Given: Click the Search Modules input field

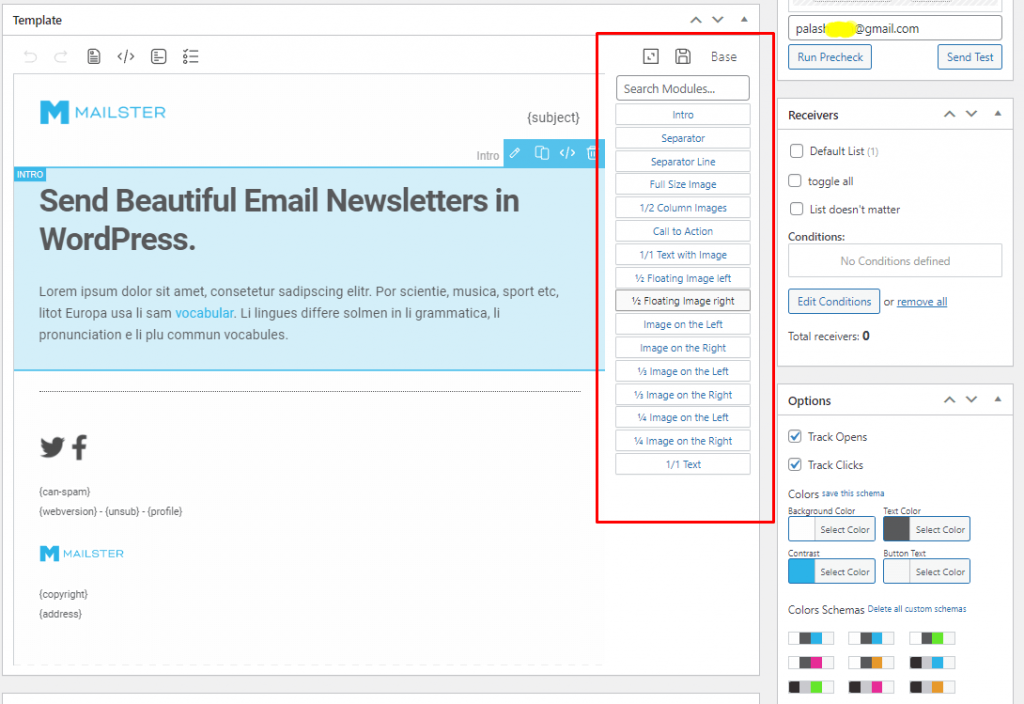Looking at the screenshot, I should tap(682, 88).
